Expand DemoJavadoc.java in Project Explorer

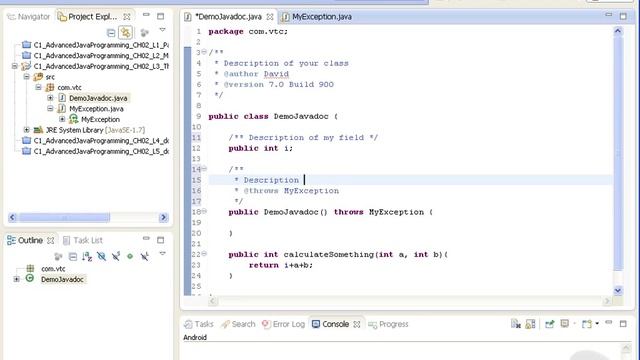50,98
